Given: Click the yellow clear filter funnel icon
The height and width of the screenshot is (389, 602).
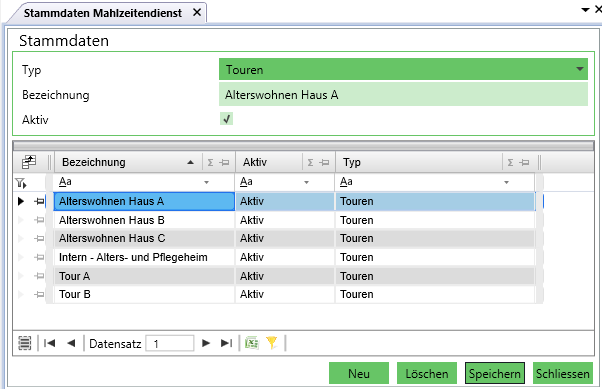Looking at the screenshot, I should coord(272,343).
